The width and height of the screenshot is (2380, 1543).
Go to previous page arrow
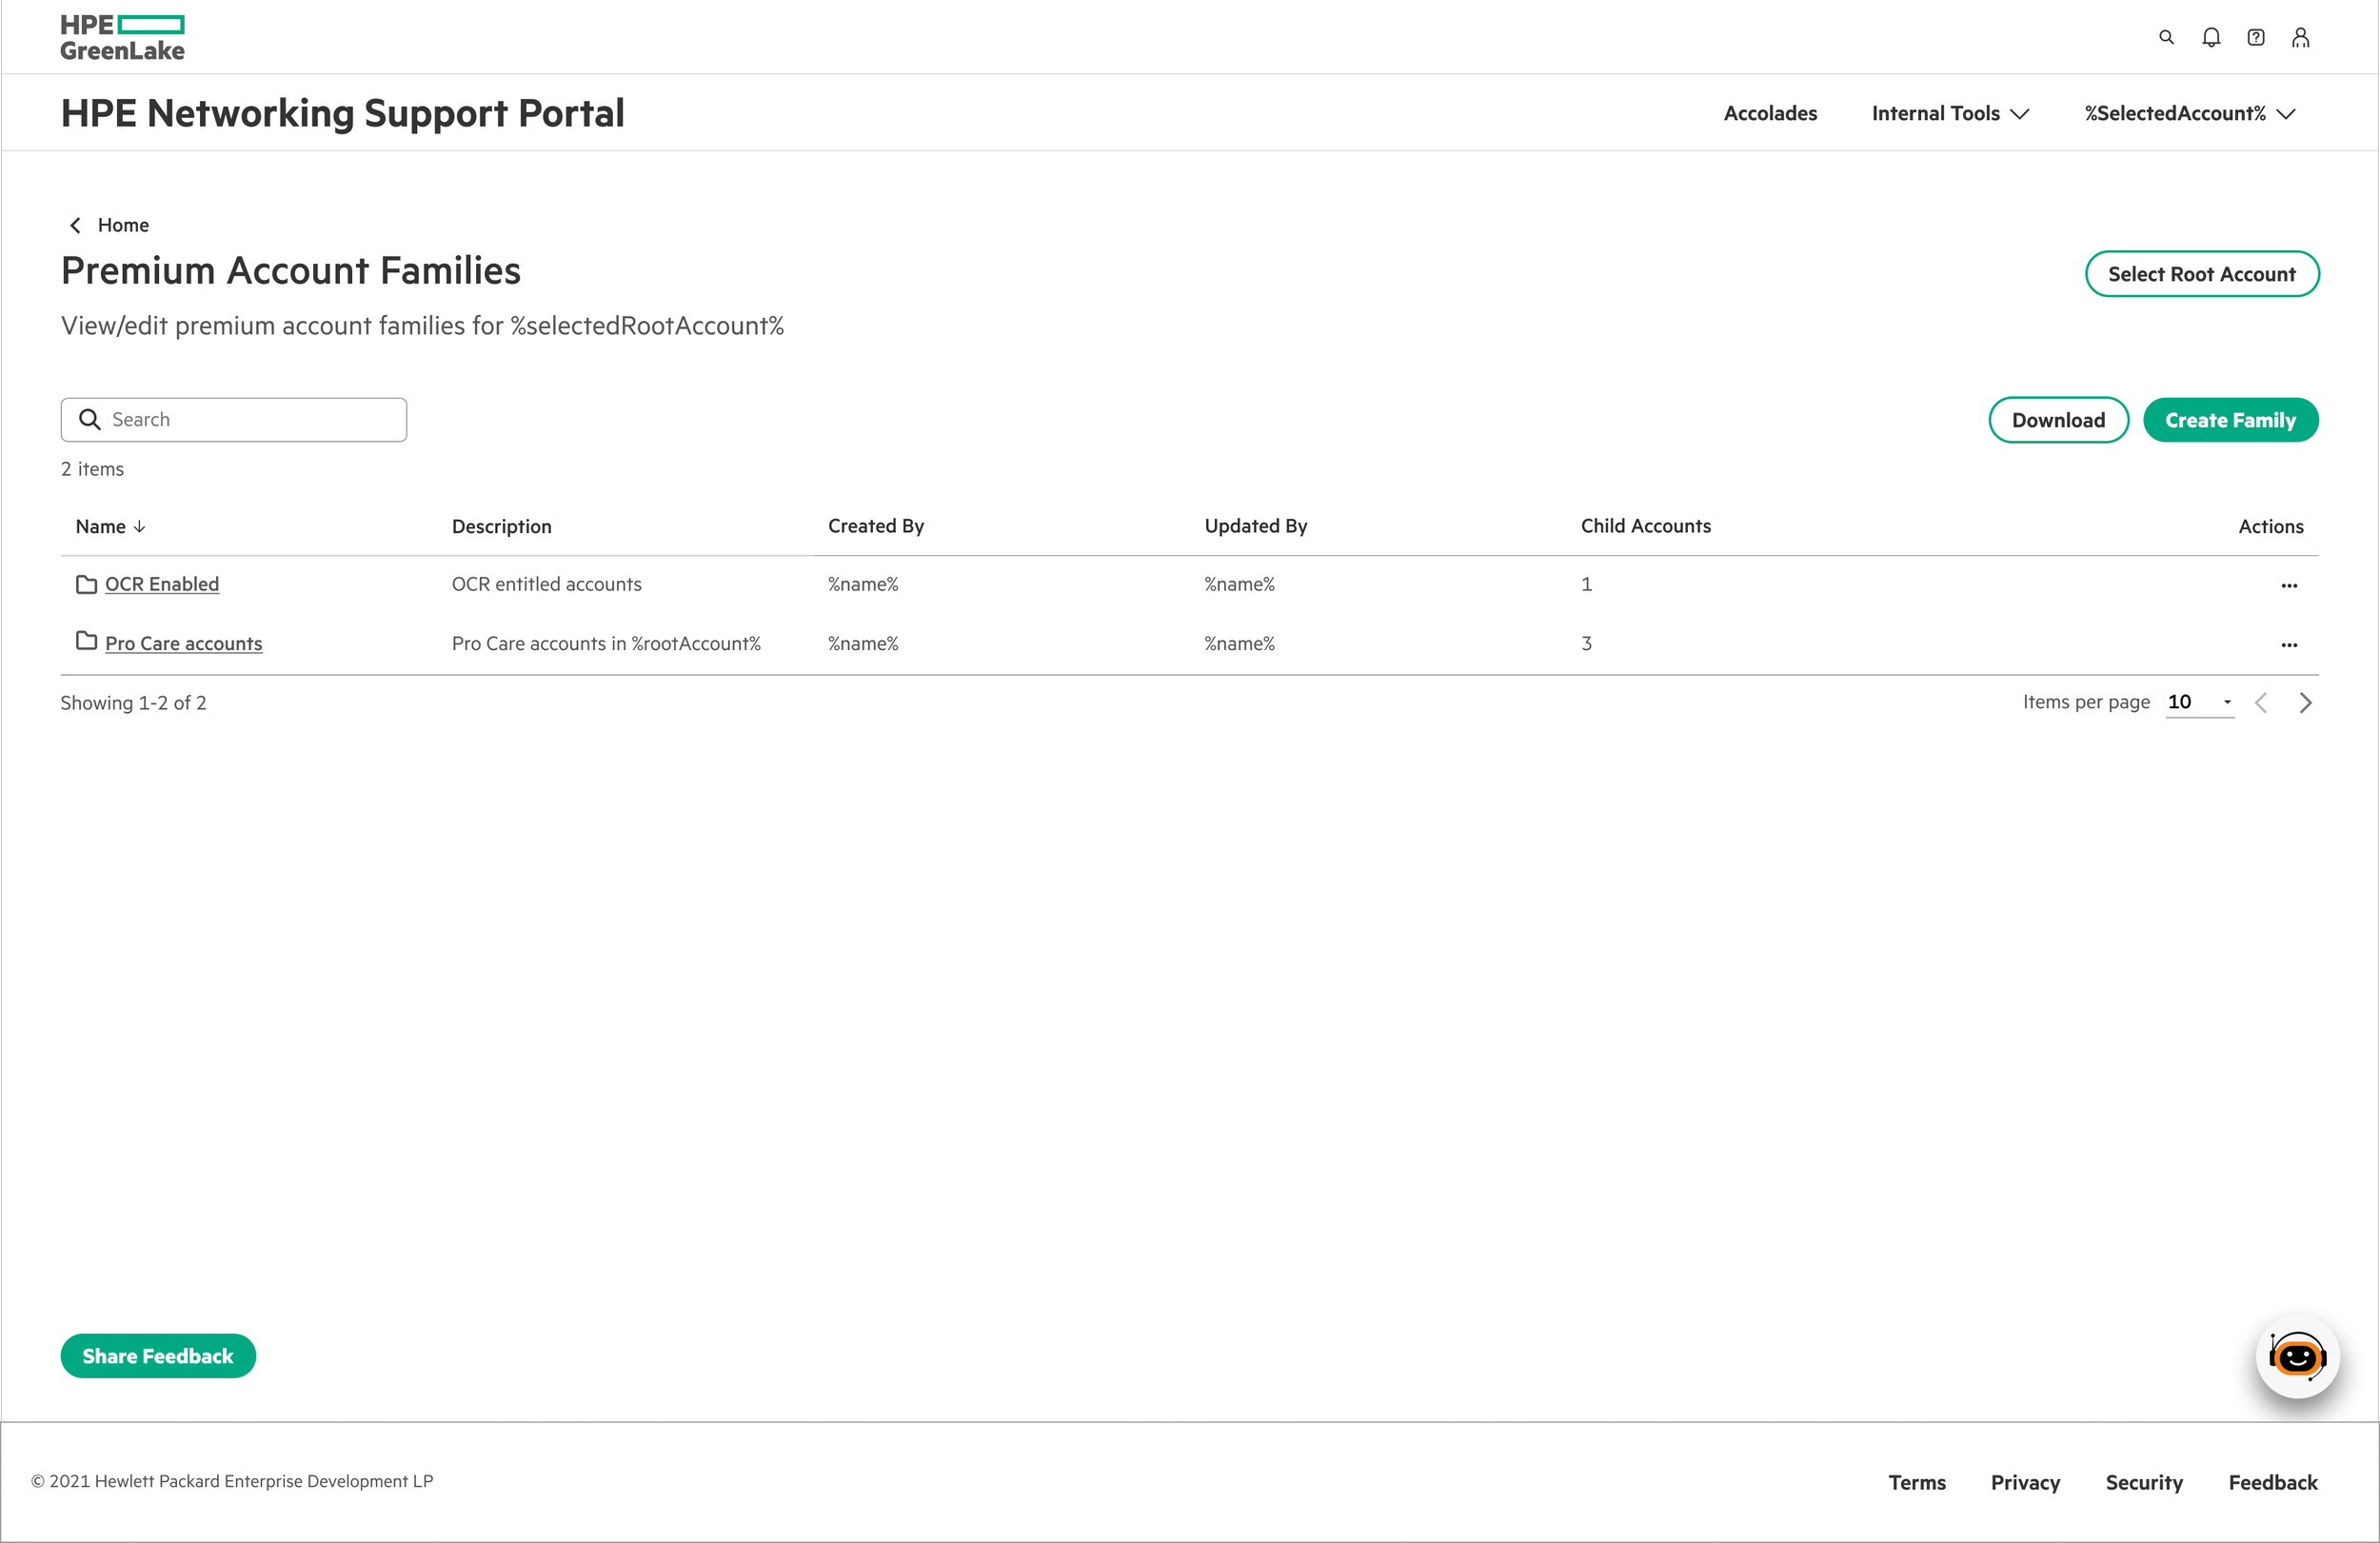[x=2261, y=703]
